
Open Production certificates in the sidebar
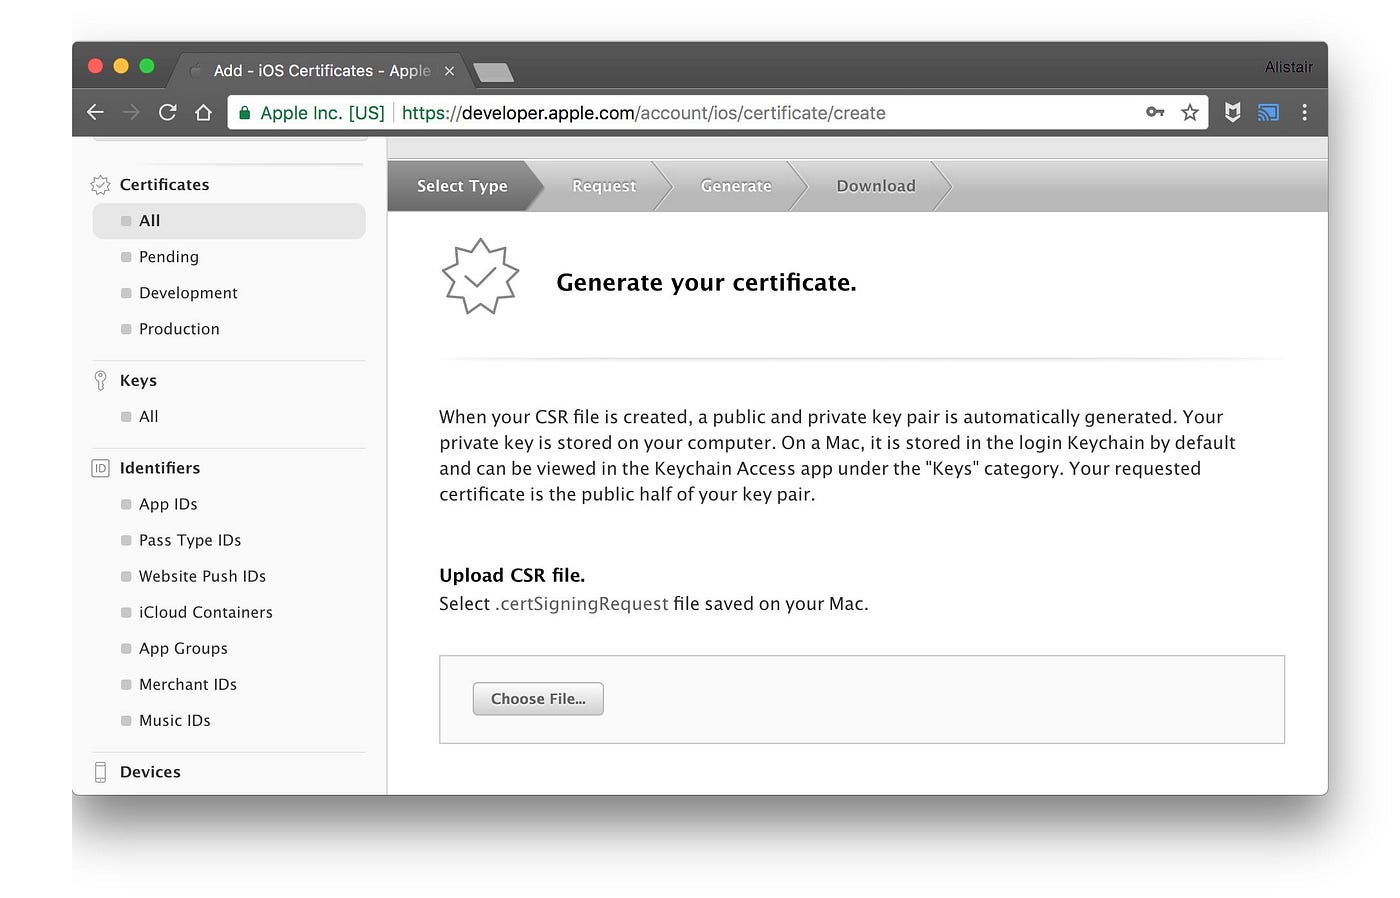click(x=179, y=328)
